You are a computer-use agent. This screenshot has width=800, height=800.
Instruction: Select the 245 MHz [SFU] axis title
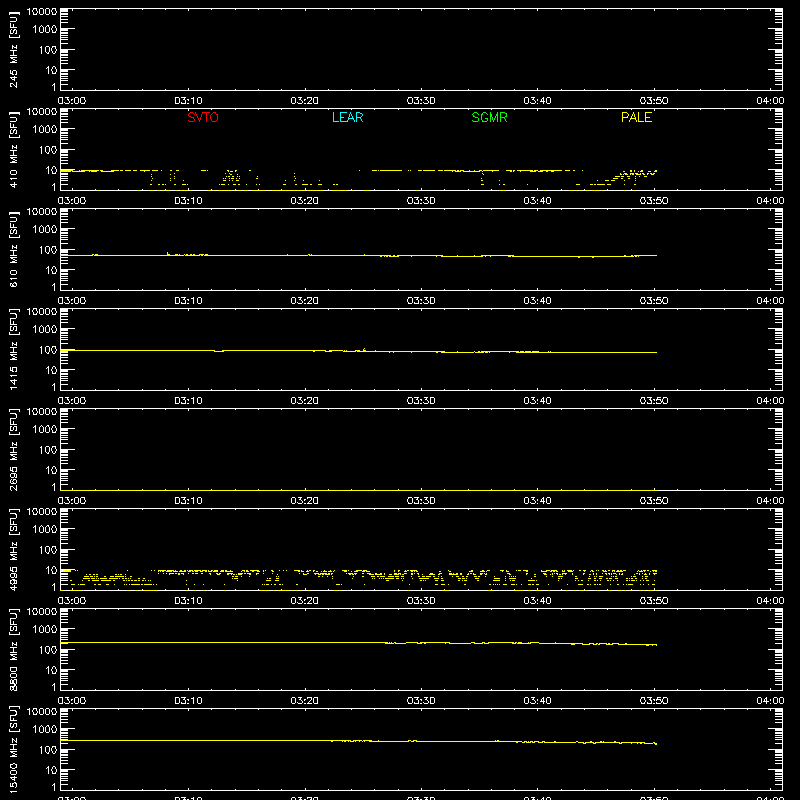pos(13,49)
